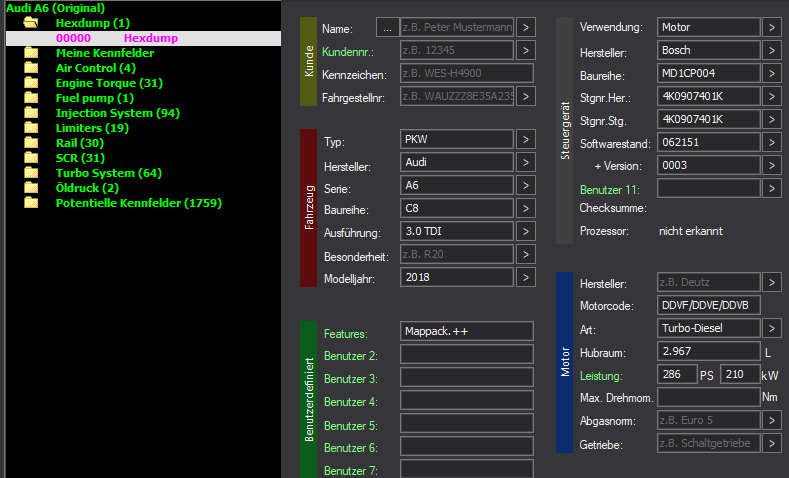Click the Besonderheit input field

click(x=457, y=254)
